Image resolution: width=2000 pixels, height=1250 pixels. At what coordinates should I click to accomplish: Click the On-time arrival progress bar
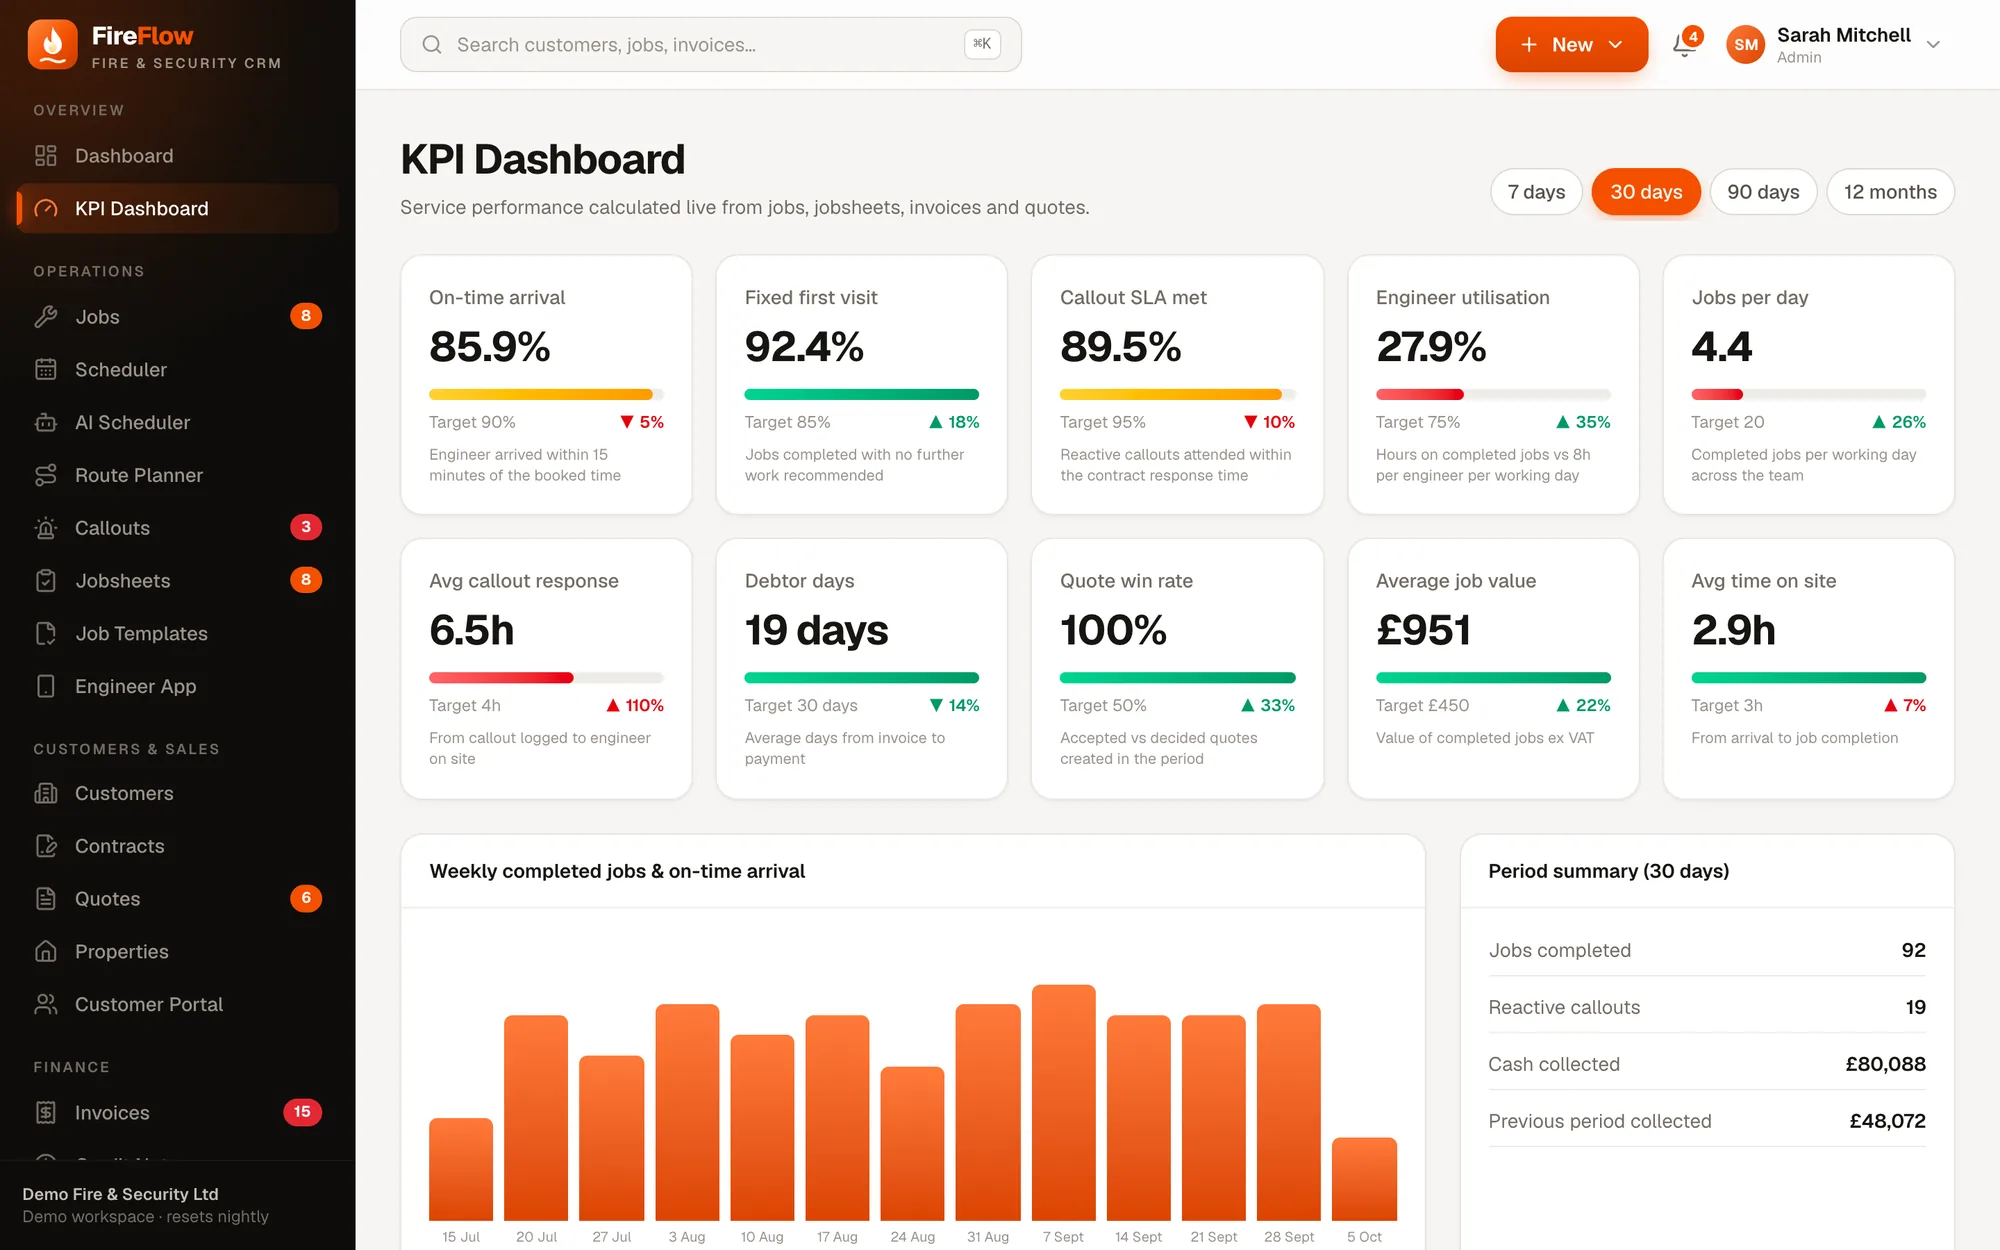(546, 394)
